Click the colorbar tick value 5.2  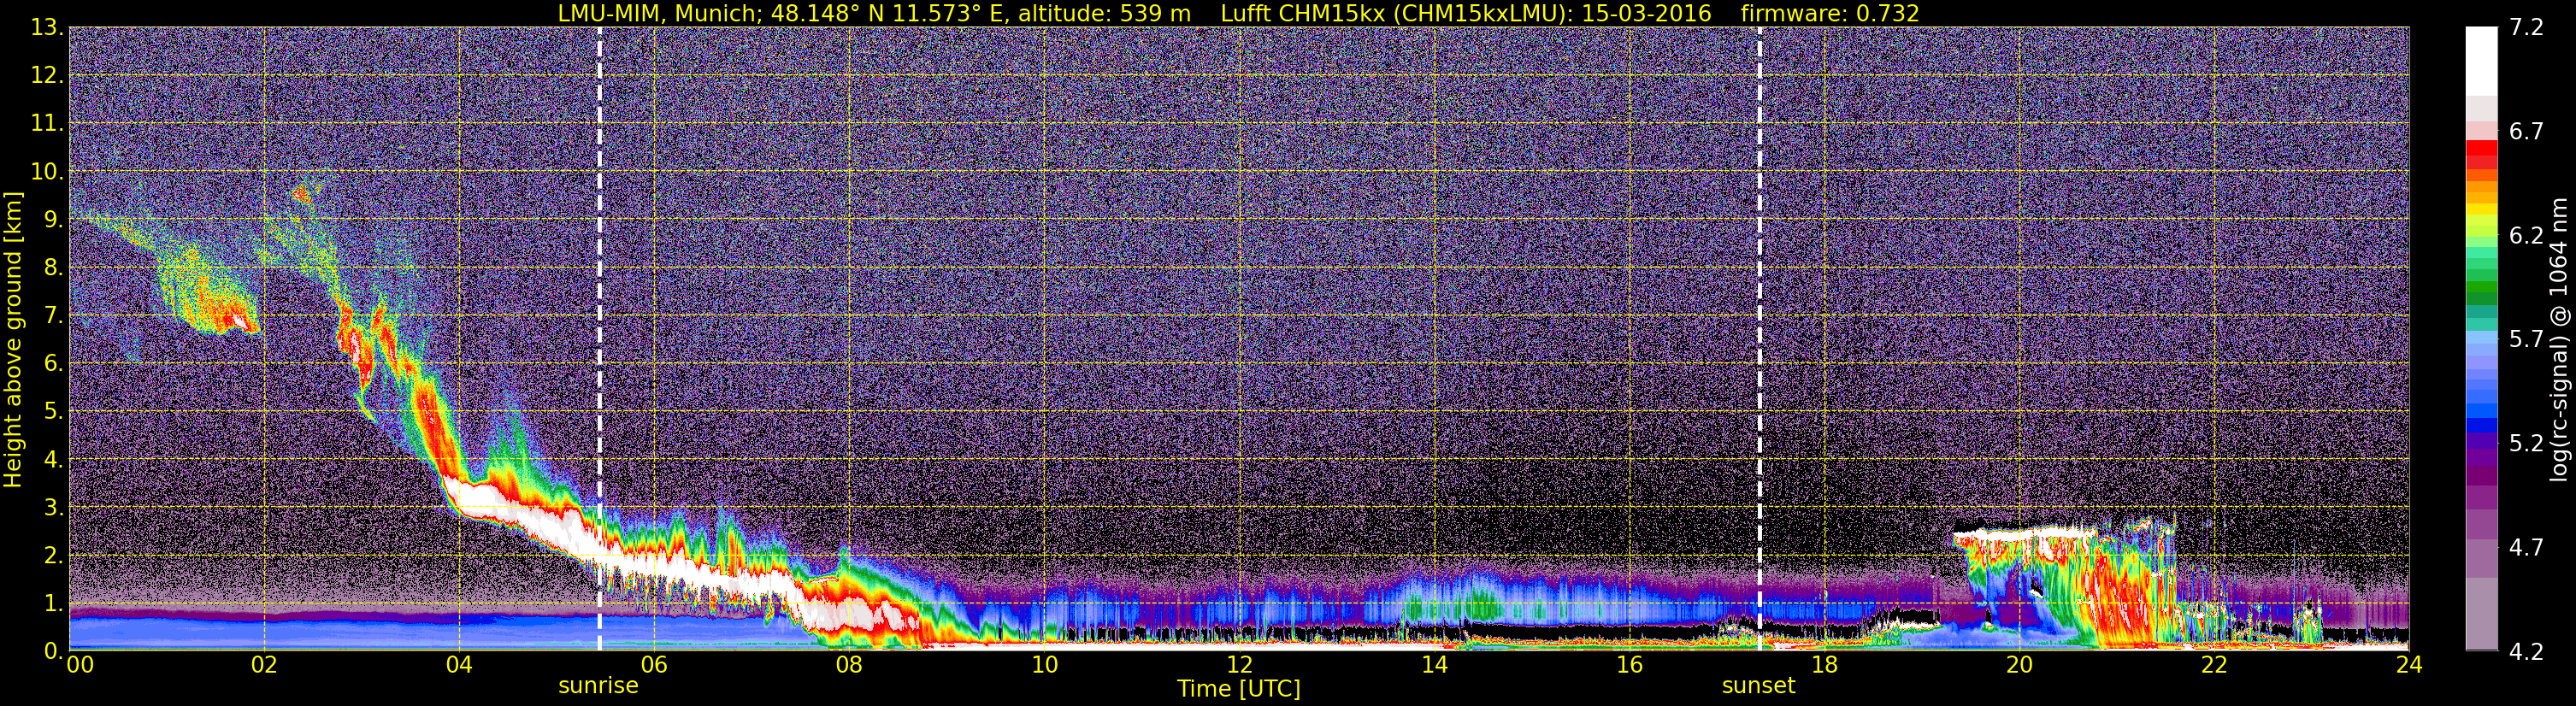coord(2526,443)
